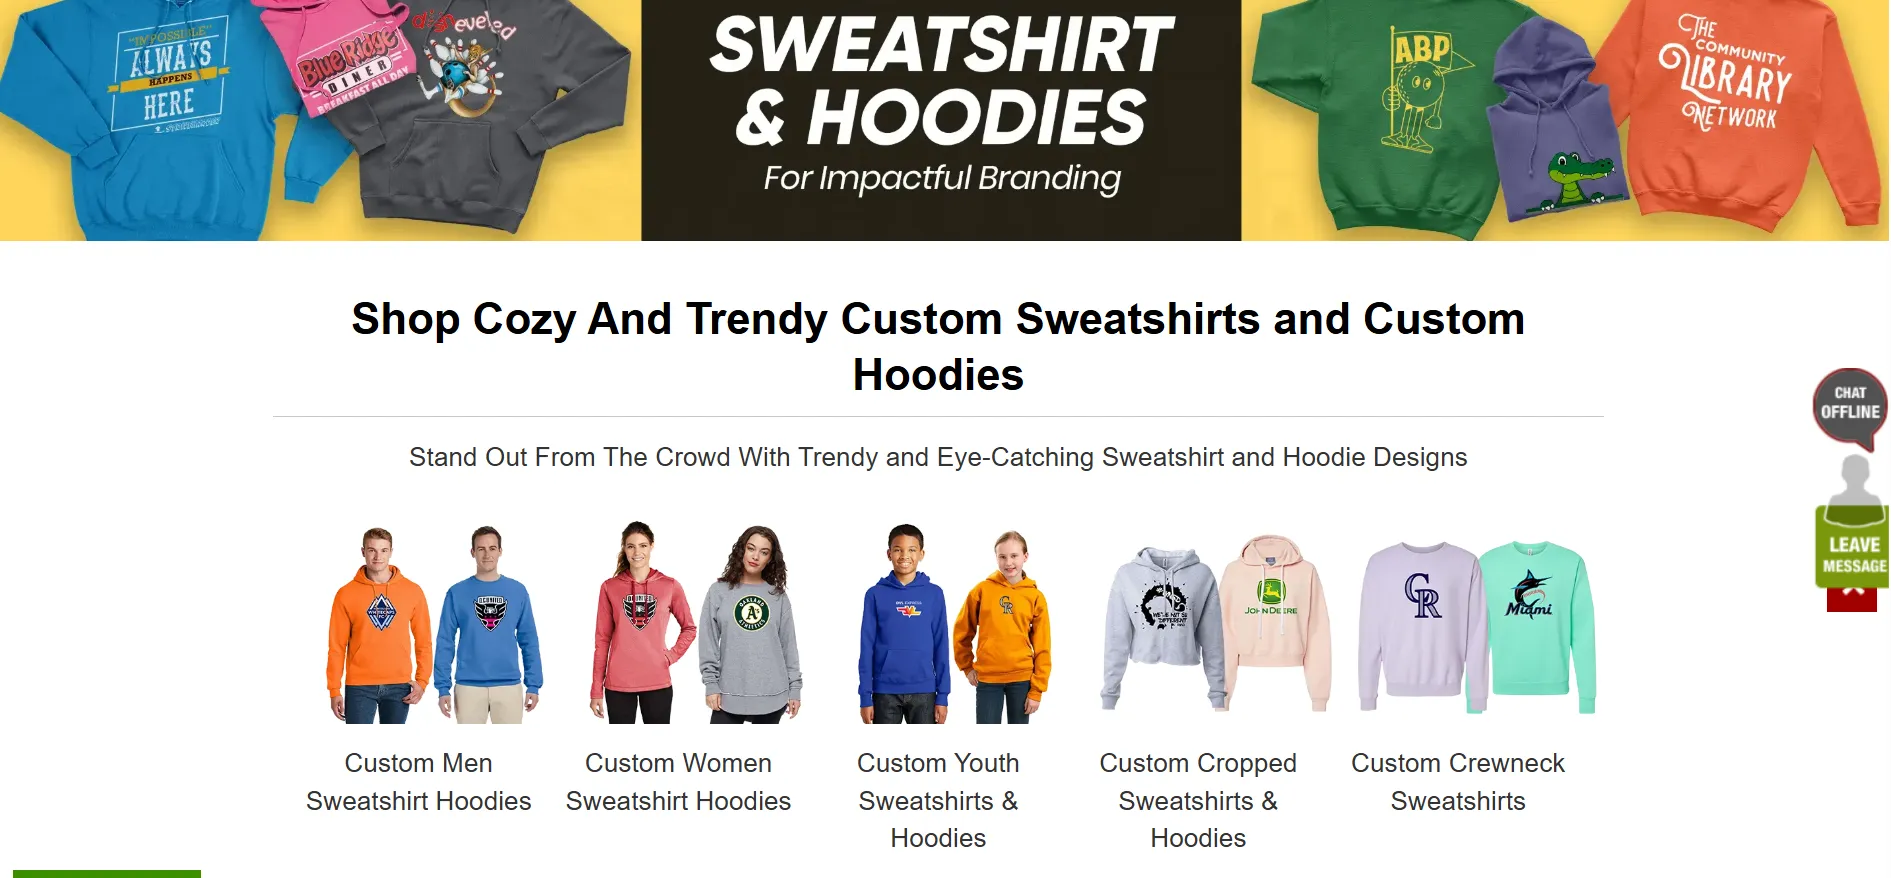Click the Chat Offline bubble icon
1891x878 pixels.
point(1849,407)
